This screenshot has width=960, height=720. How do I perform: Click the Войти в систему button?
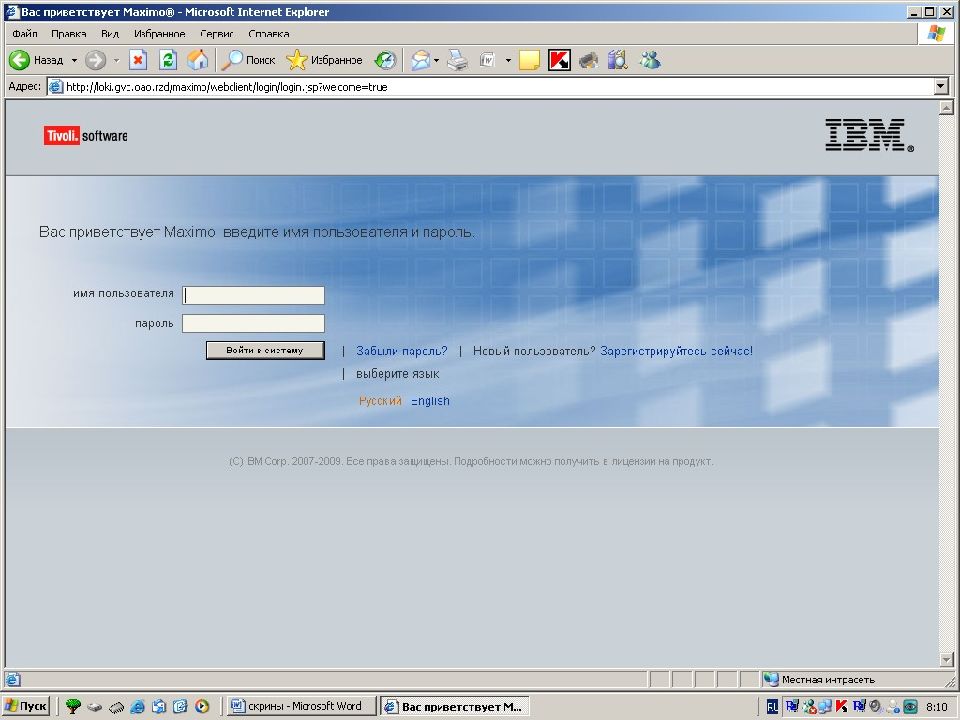pyautogui.click(x=265, y=350)
